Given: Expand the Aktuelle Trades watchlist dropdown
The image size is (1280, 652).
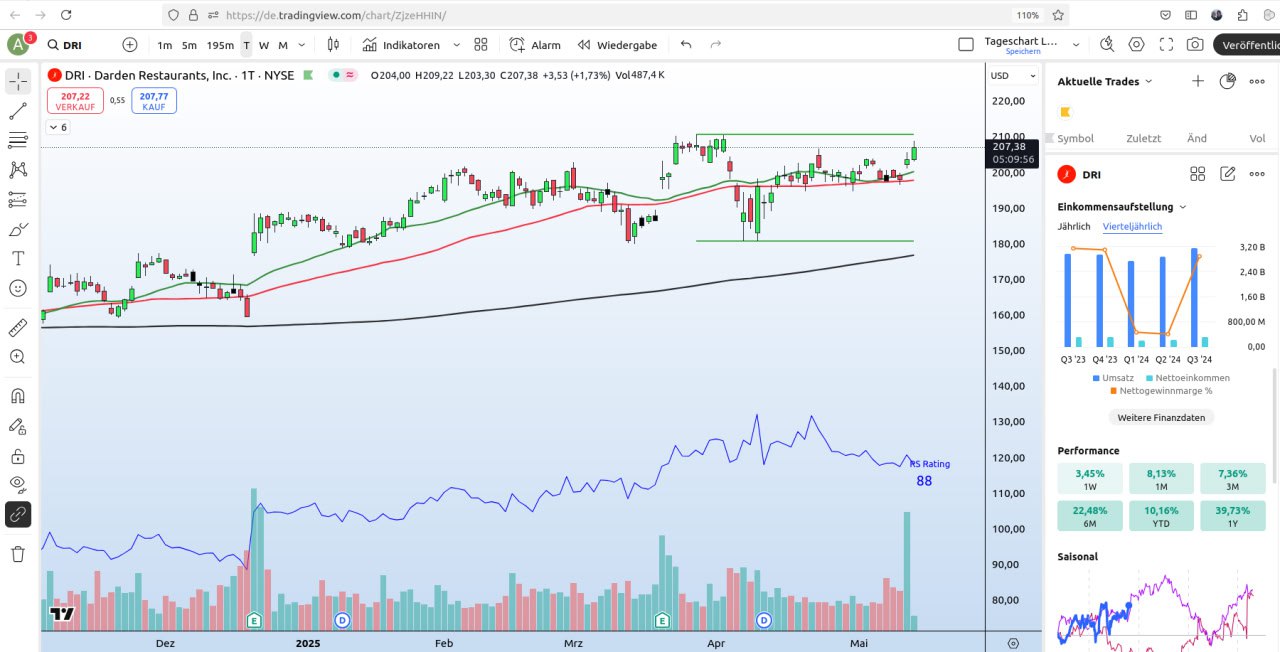Looking at the screenshot, I should pyautogui.click(x=1148, y=82).
